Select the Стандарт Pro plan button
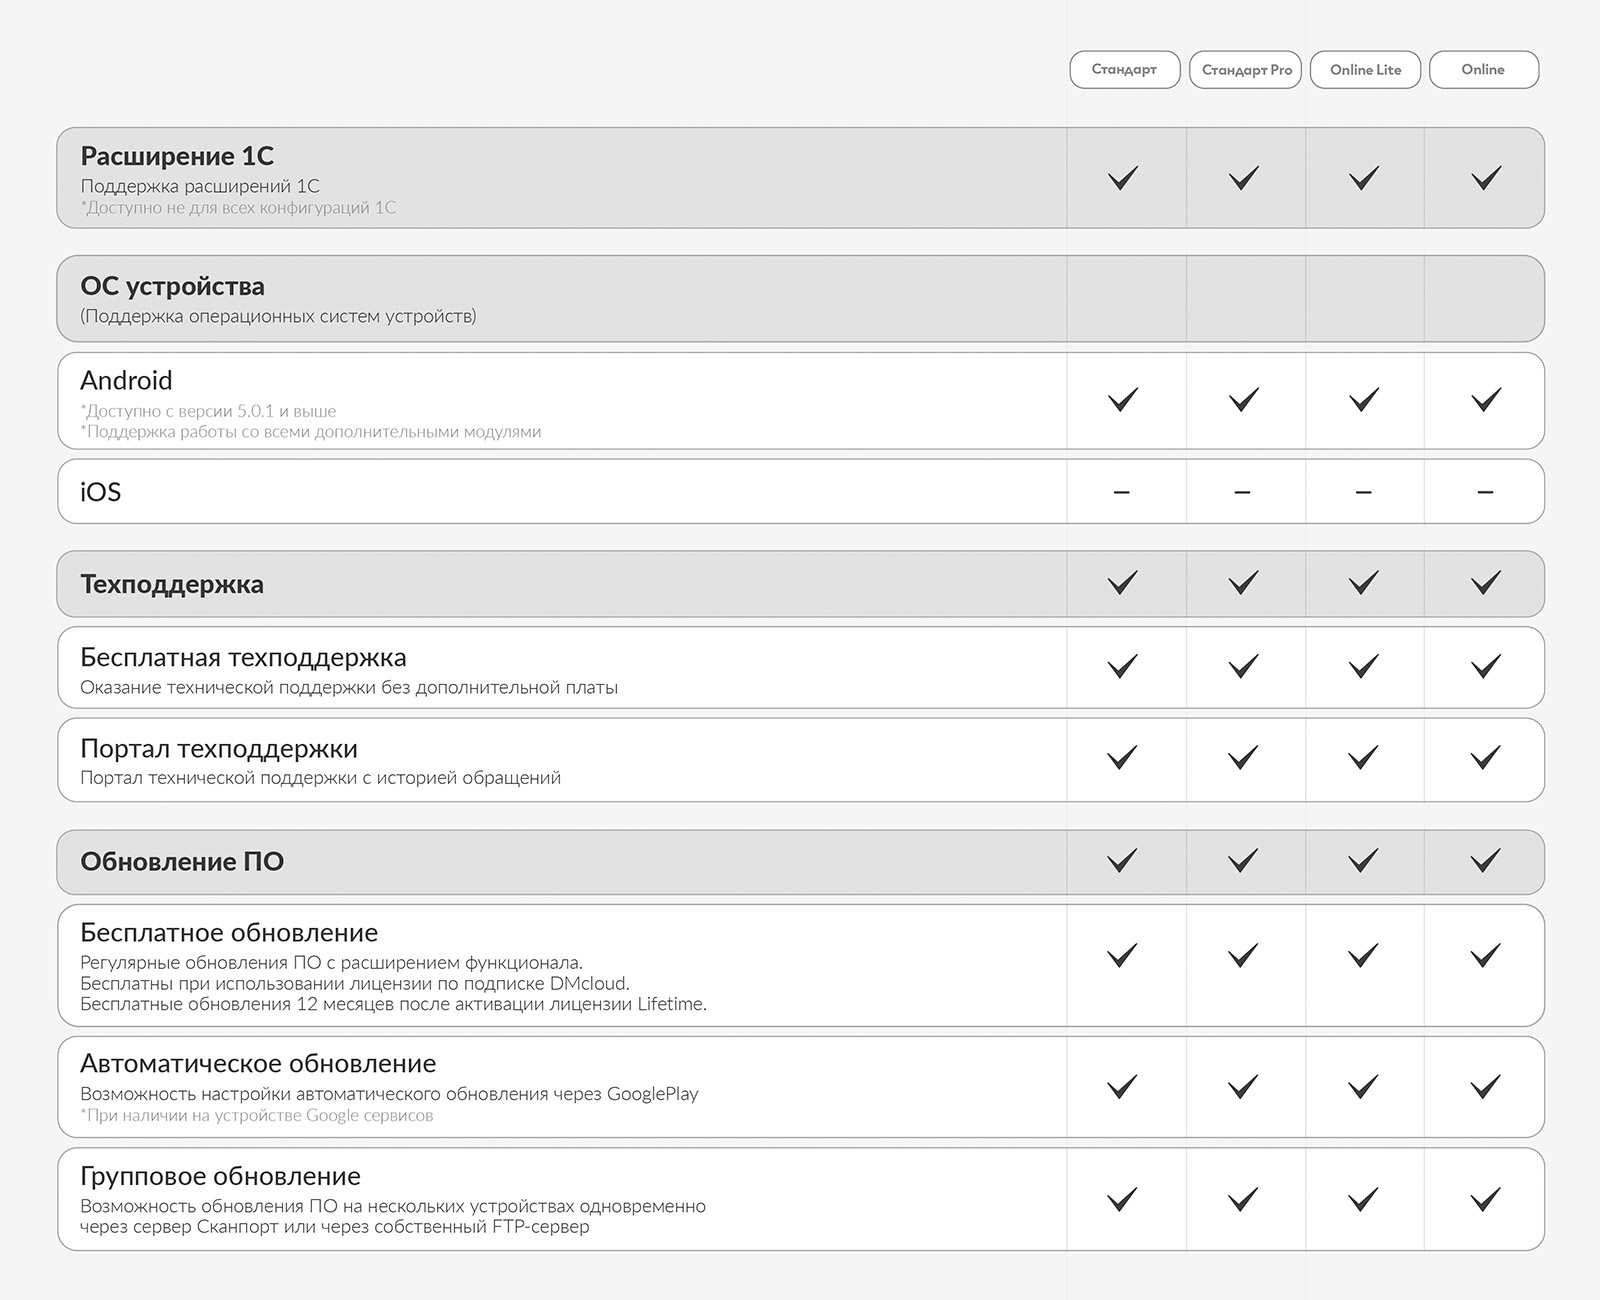Image resolution: width=1600 pixels, height=1300 pixels. (x=1246, y=70)
